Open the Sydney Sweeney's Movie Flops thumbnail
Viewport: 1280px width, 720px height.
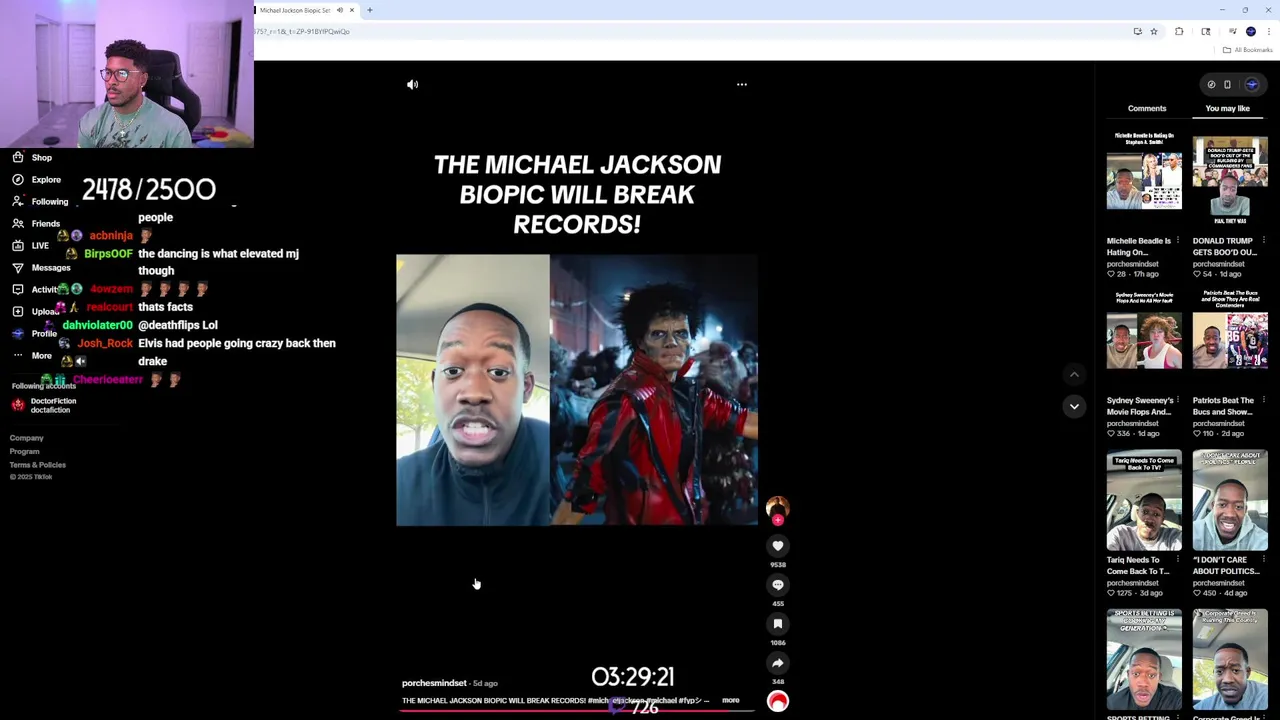point(1144,340)
